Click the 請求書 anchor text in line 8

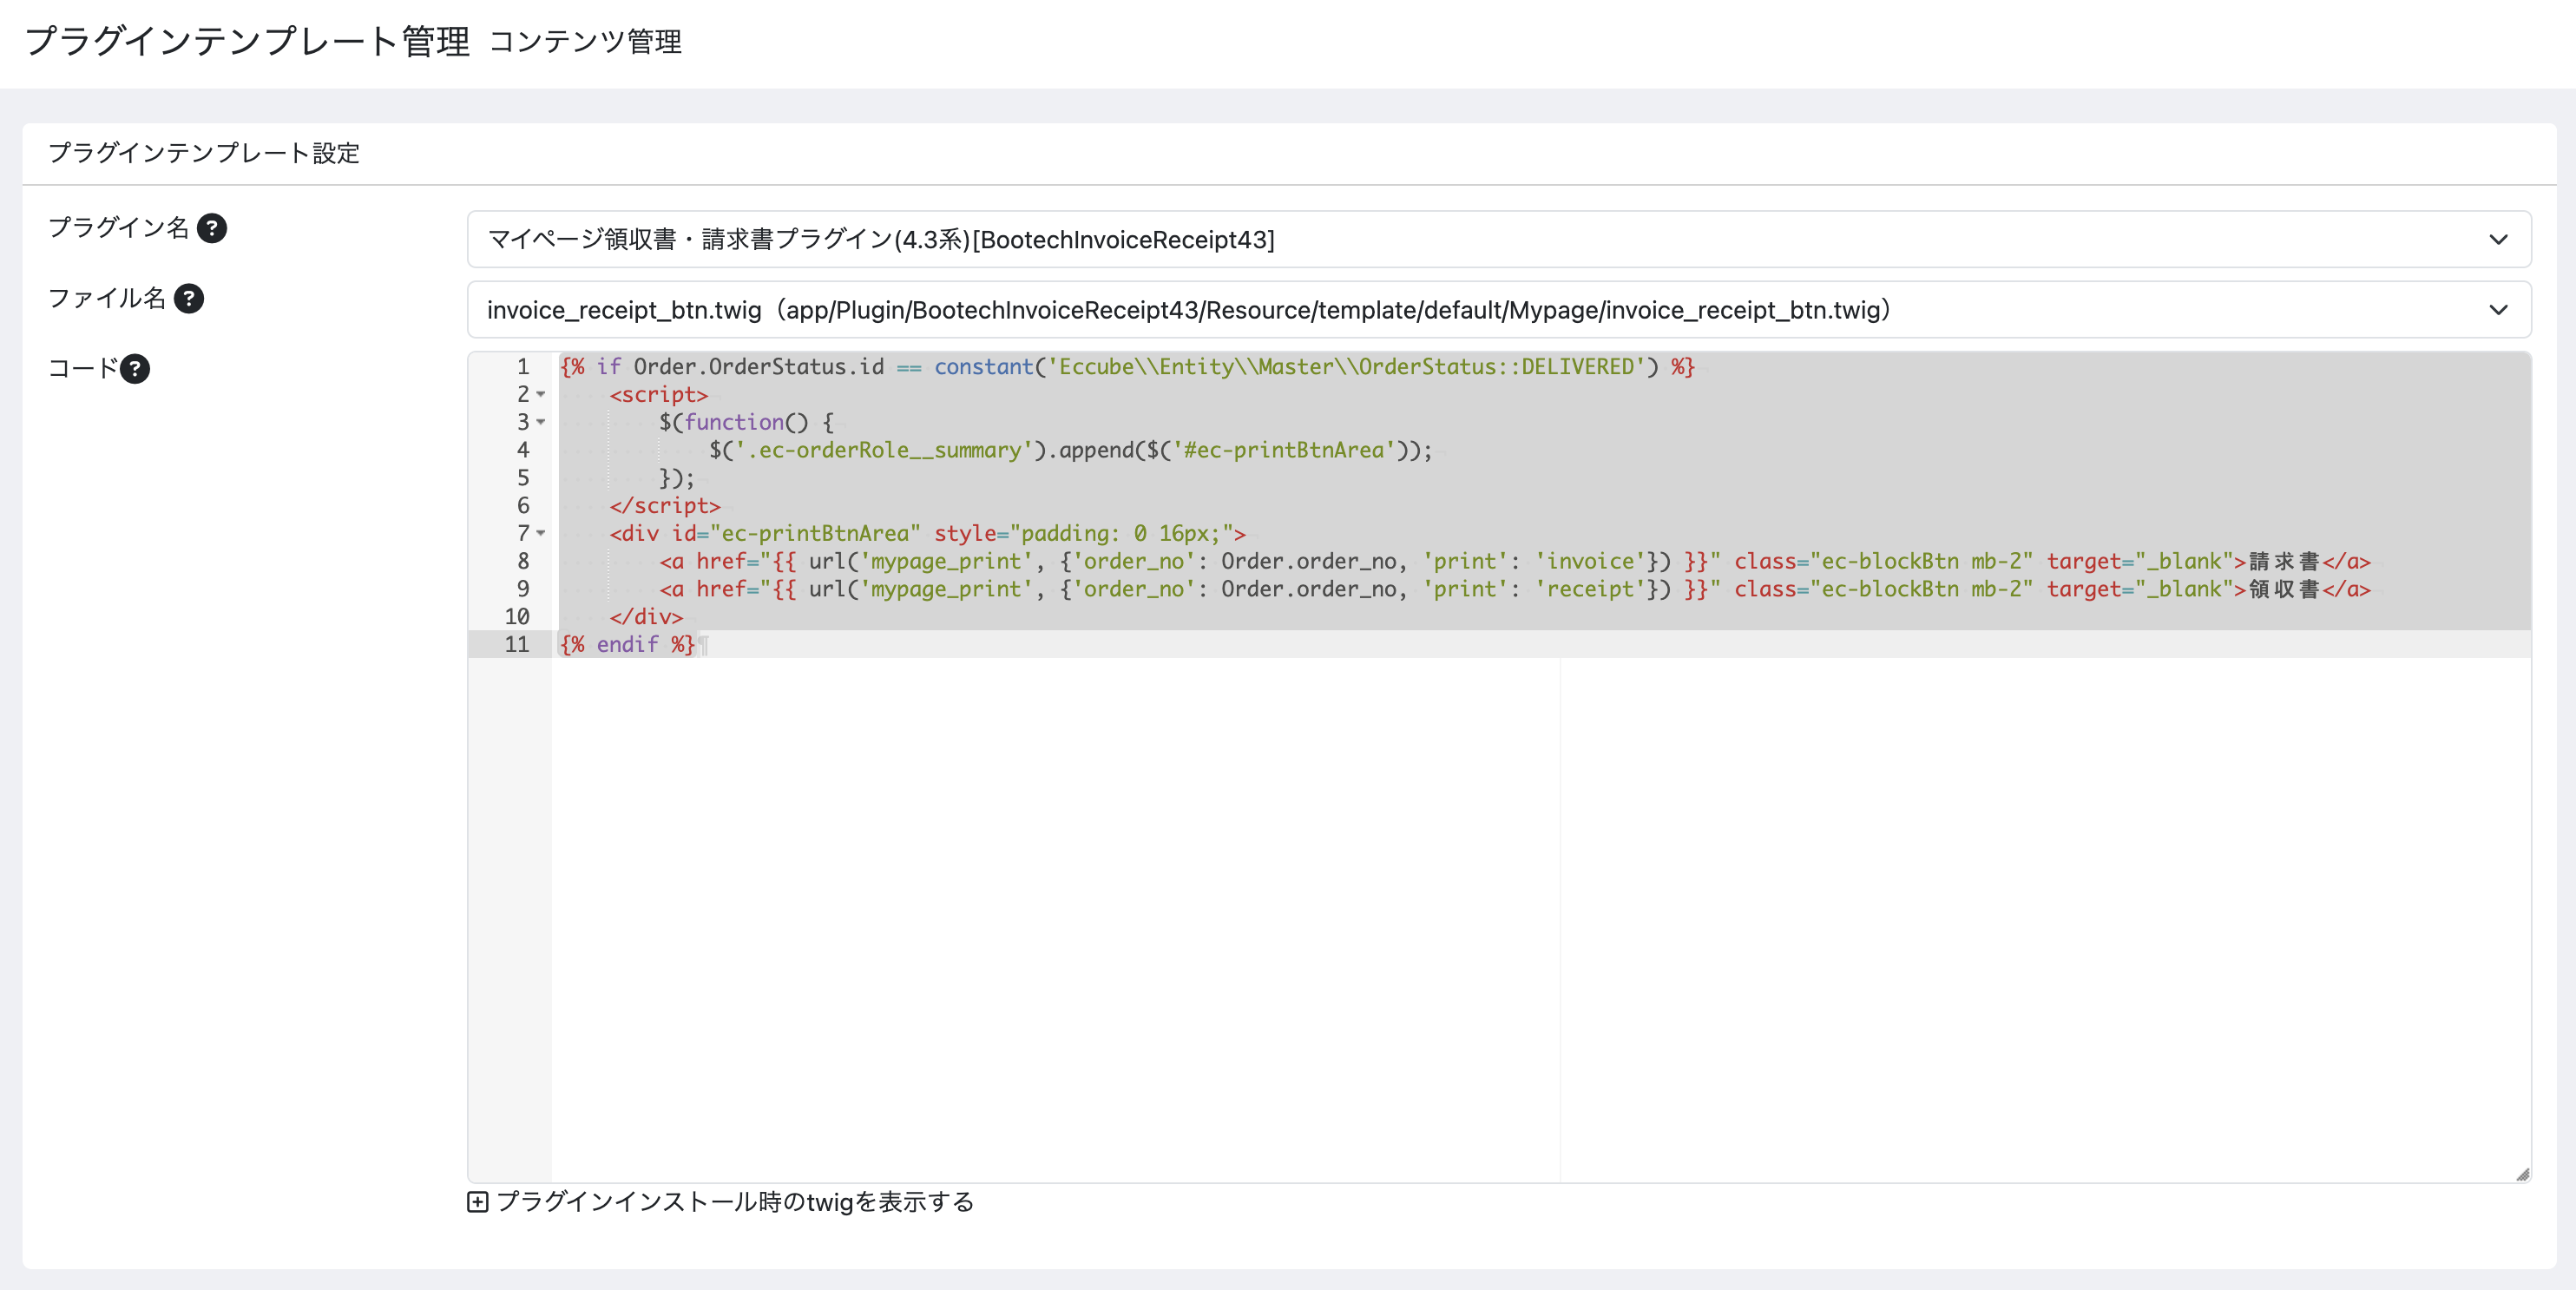tap(2283, 562)
